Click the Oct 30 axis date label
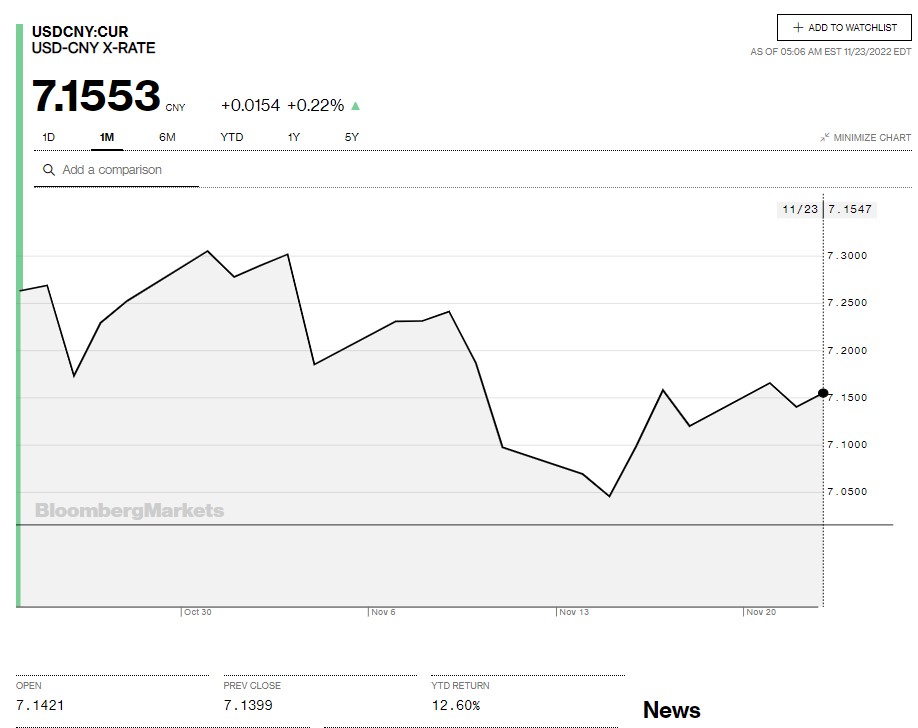Viewport: 918px width, 728px height. 197,612
